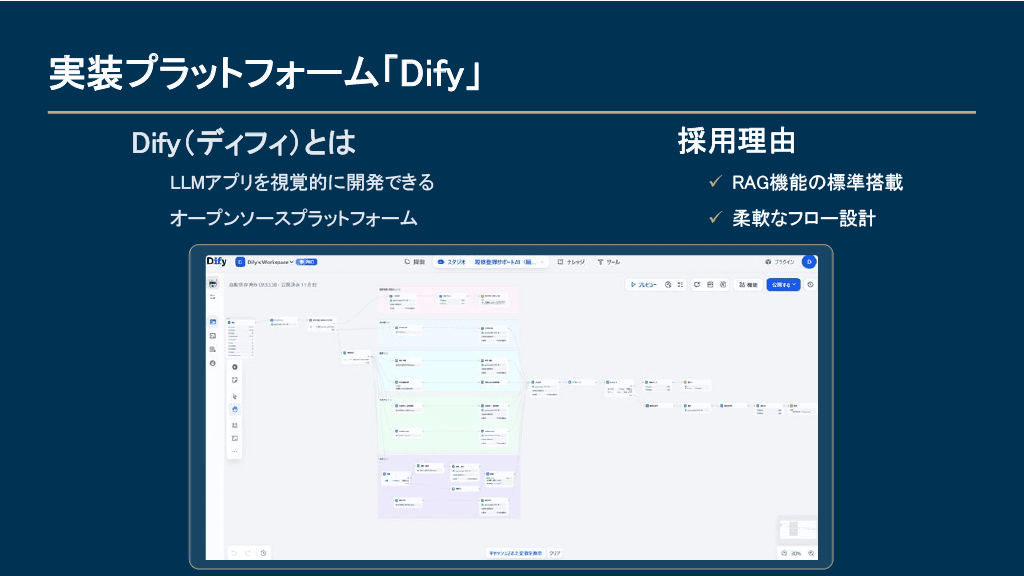Click the Dify logo in the header
This screenshot has height=576, width=1024.
pos(217,261)
